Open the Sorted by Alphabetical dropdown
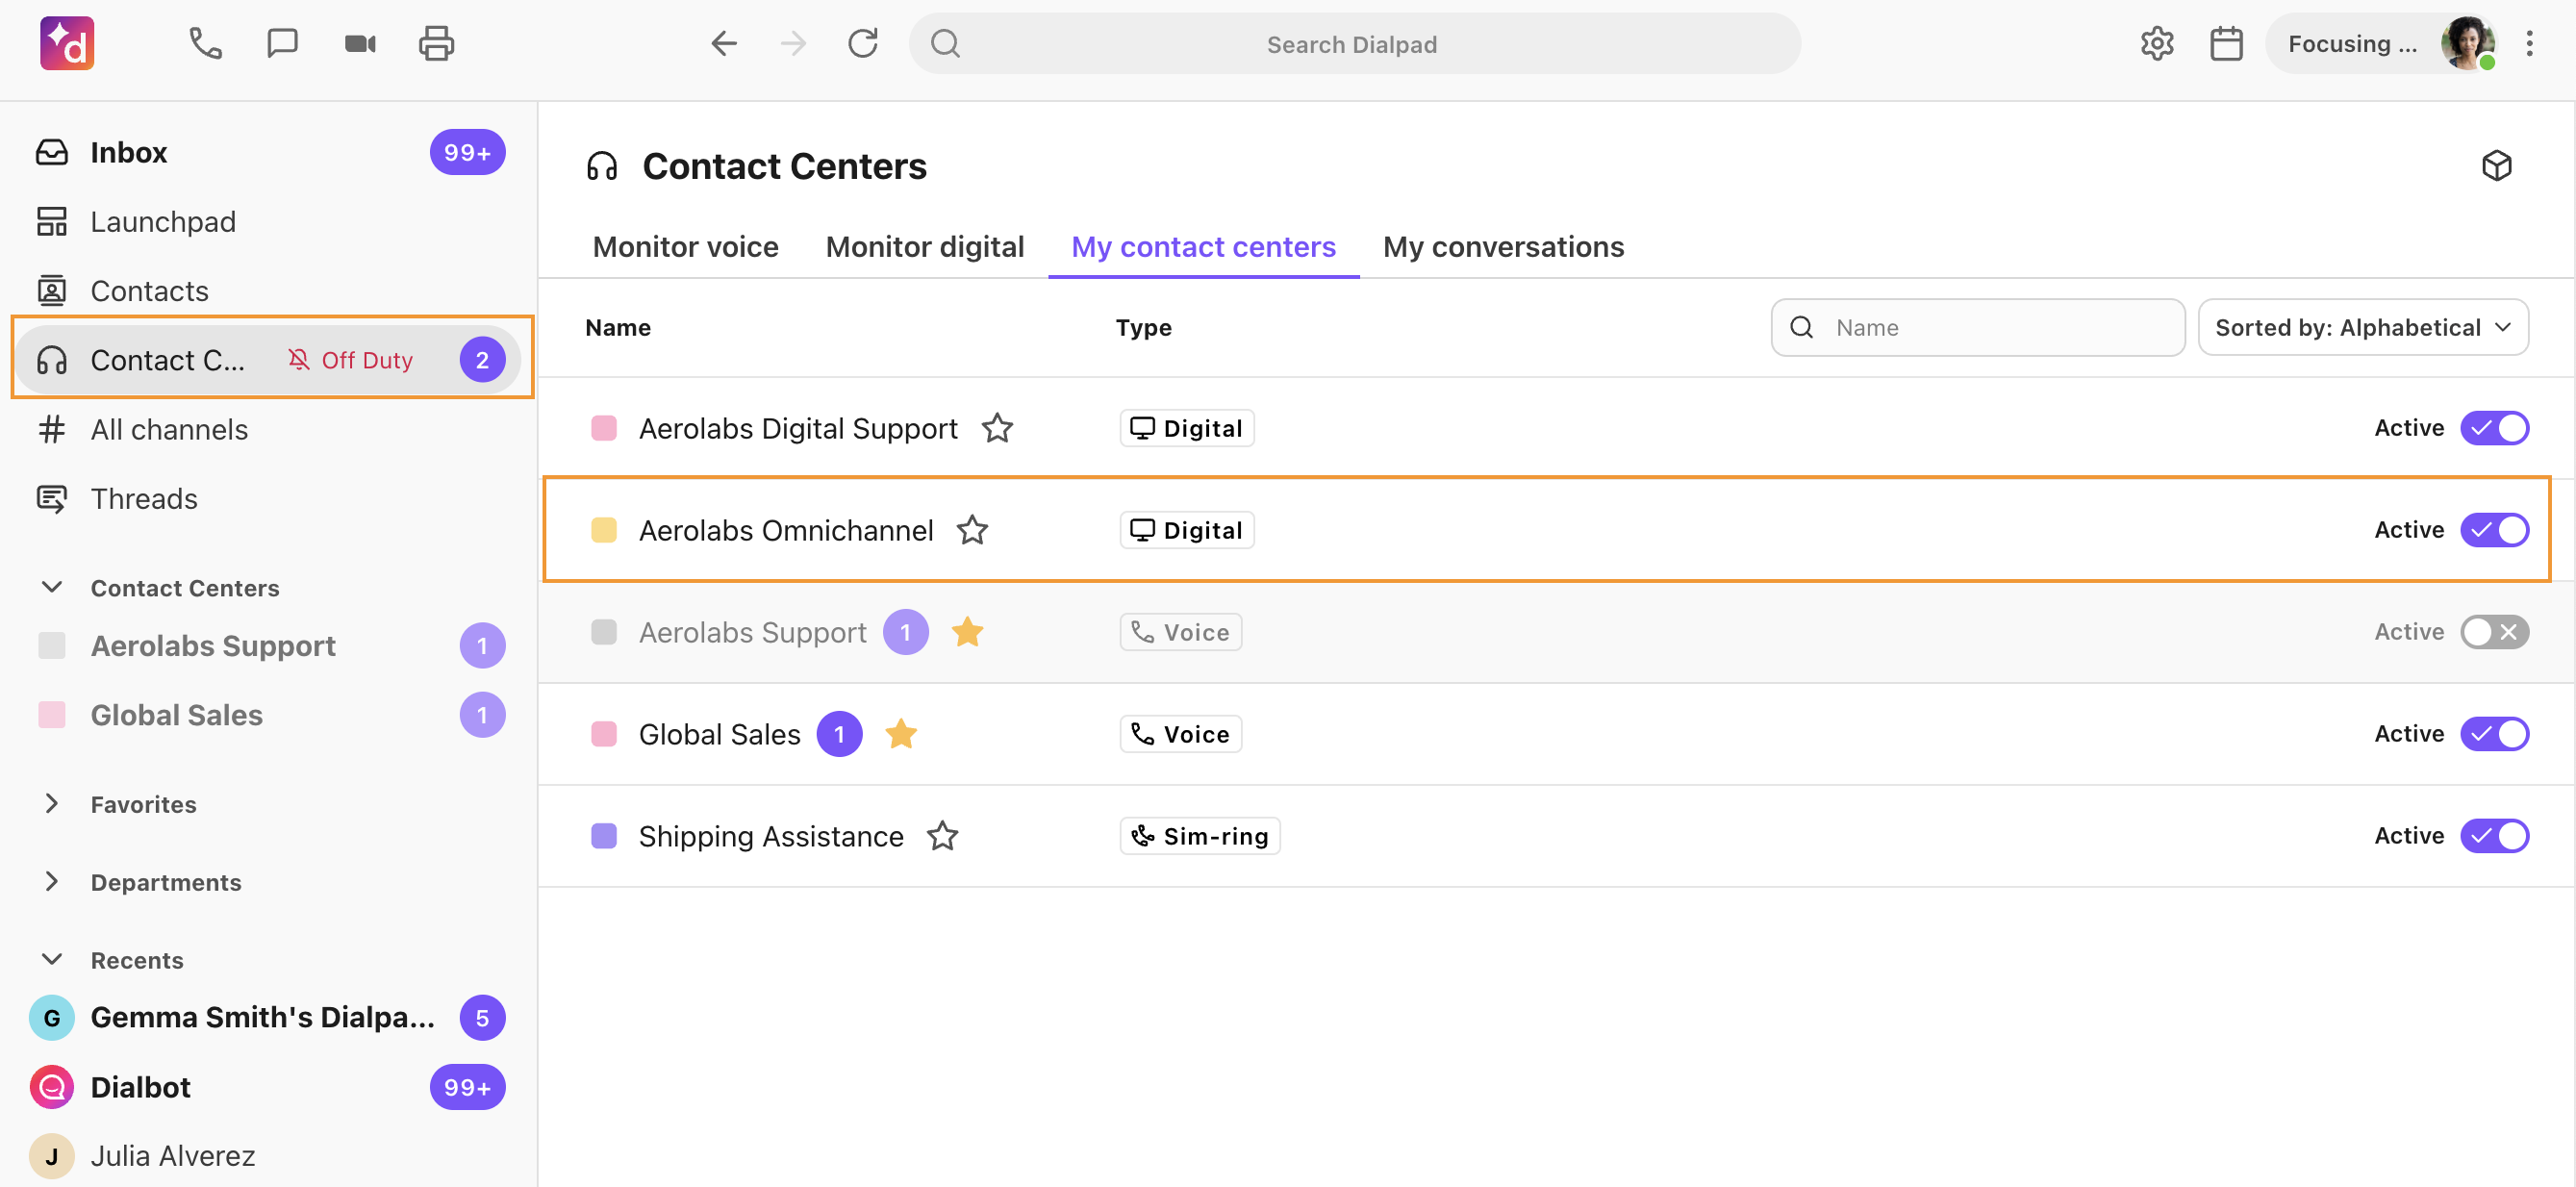2576x1187 pixels. coord(2362,327)
